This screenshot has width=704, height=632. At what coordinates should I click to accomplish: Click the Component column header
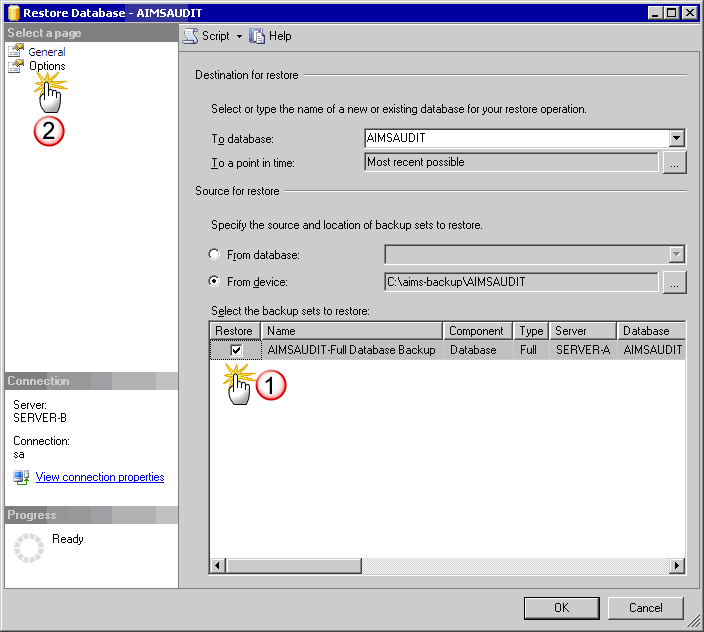tap(477, 331)
